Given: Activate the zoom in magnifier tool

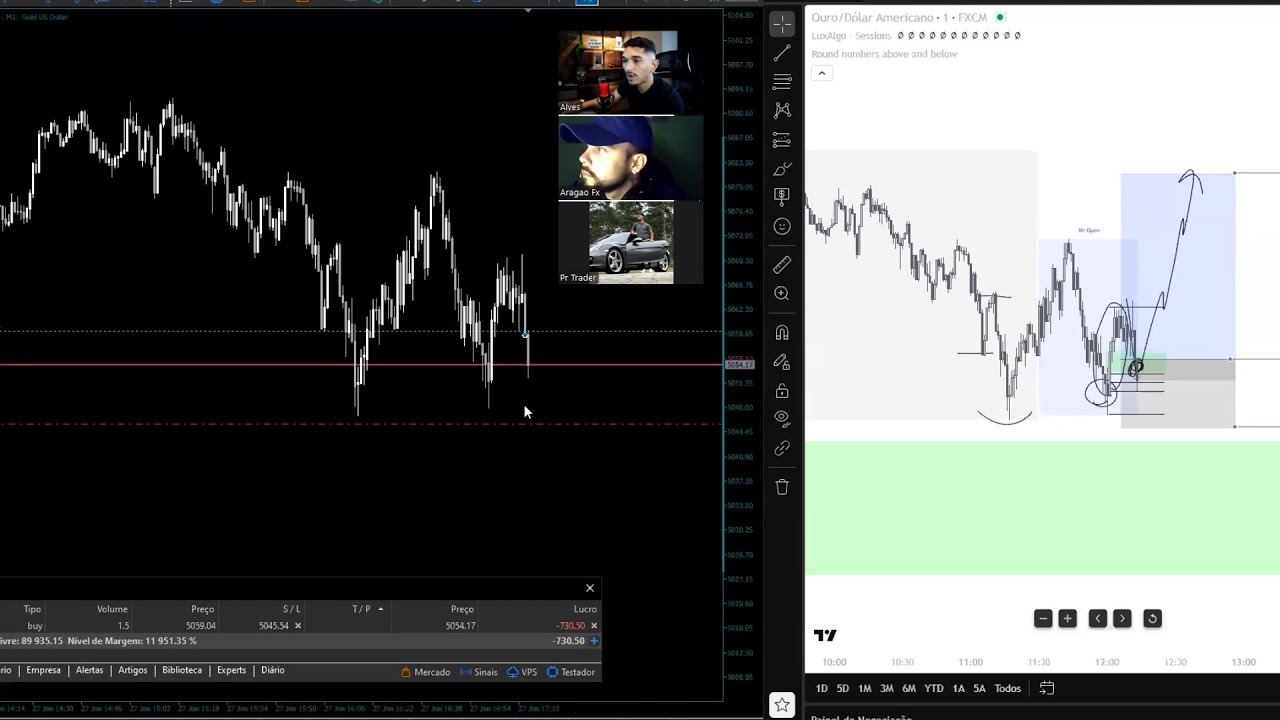Looking at the screenshot, I should tap(782, 293).
